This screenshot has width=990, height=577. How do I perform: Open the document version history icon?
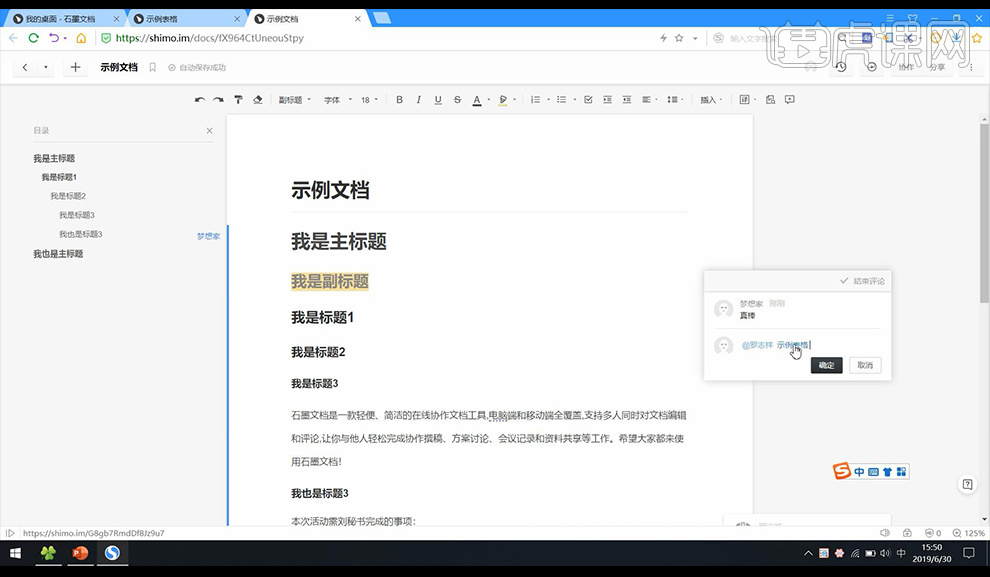coord(841,67)
